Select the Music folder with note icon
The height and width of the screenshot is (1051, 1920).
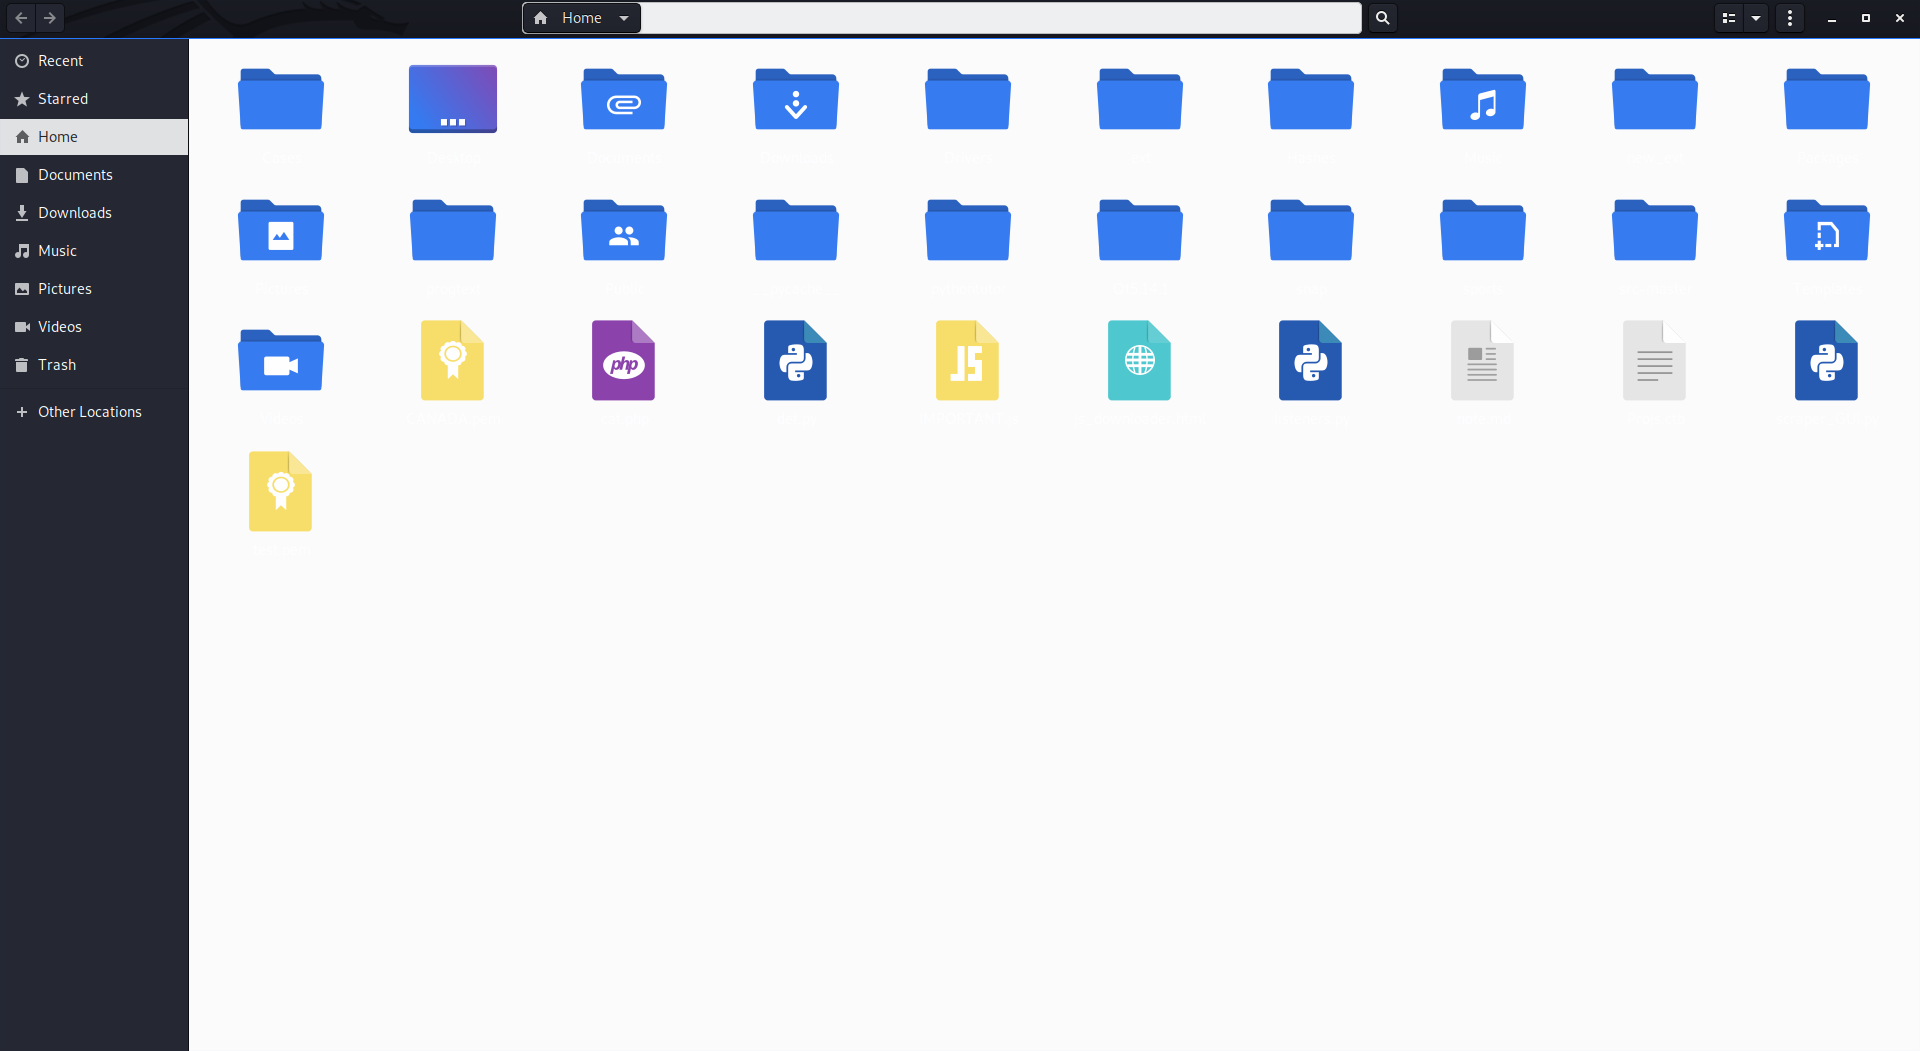click(1482, 100)
